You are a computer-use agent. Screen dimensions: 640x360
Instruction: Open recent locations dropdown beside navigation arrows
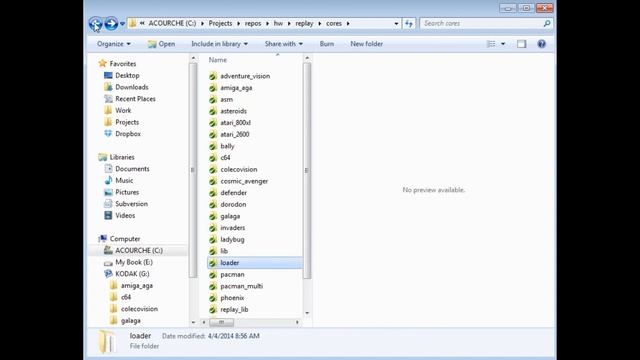122,24
